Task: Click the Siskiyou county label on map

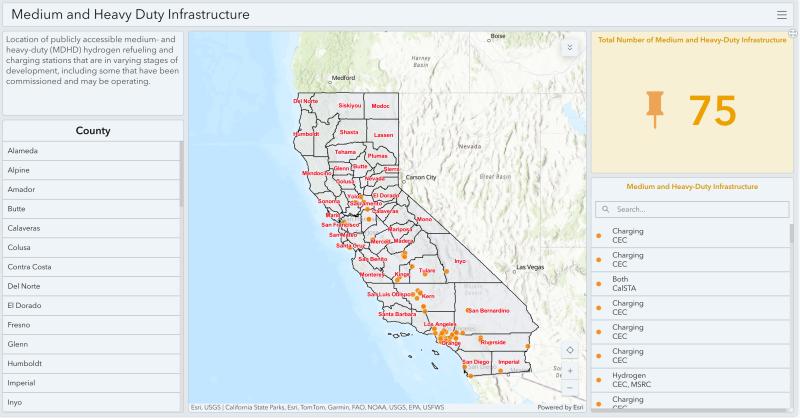Action: click(x=350, y=106)
